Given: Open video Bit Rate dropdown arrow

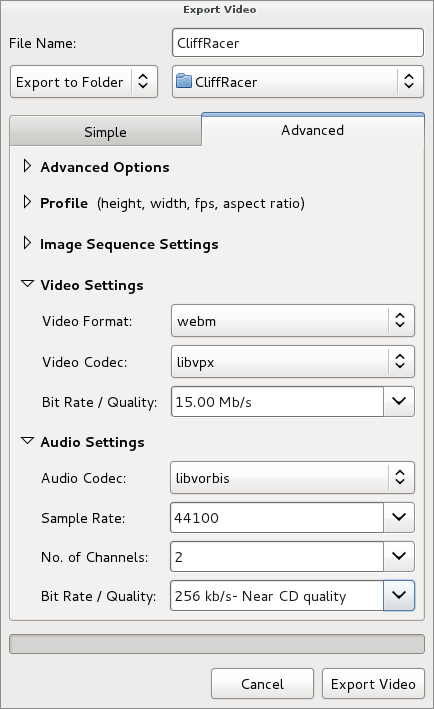Looking at the screenshot, I should pyautogui.click(x=399, y=401).
